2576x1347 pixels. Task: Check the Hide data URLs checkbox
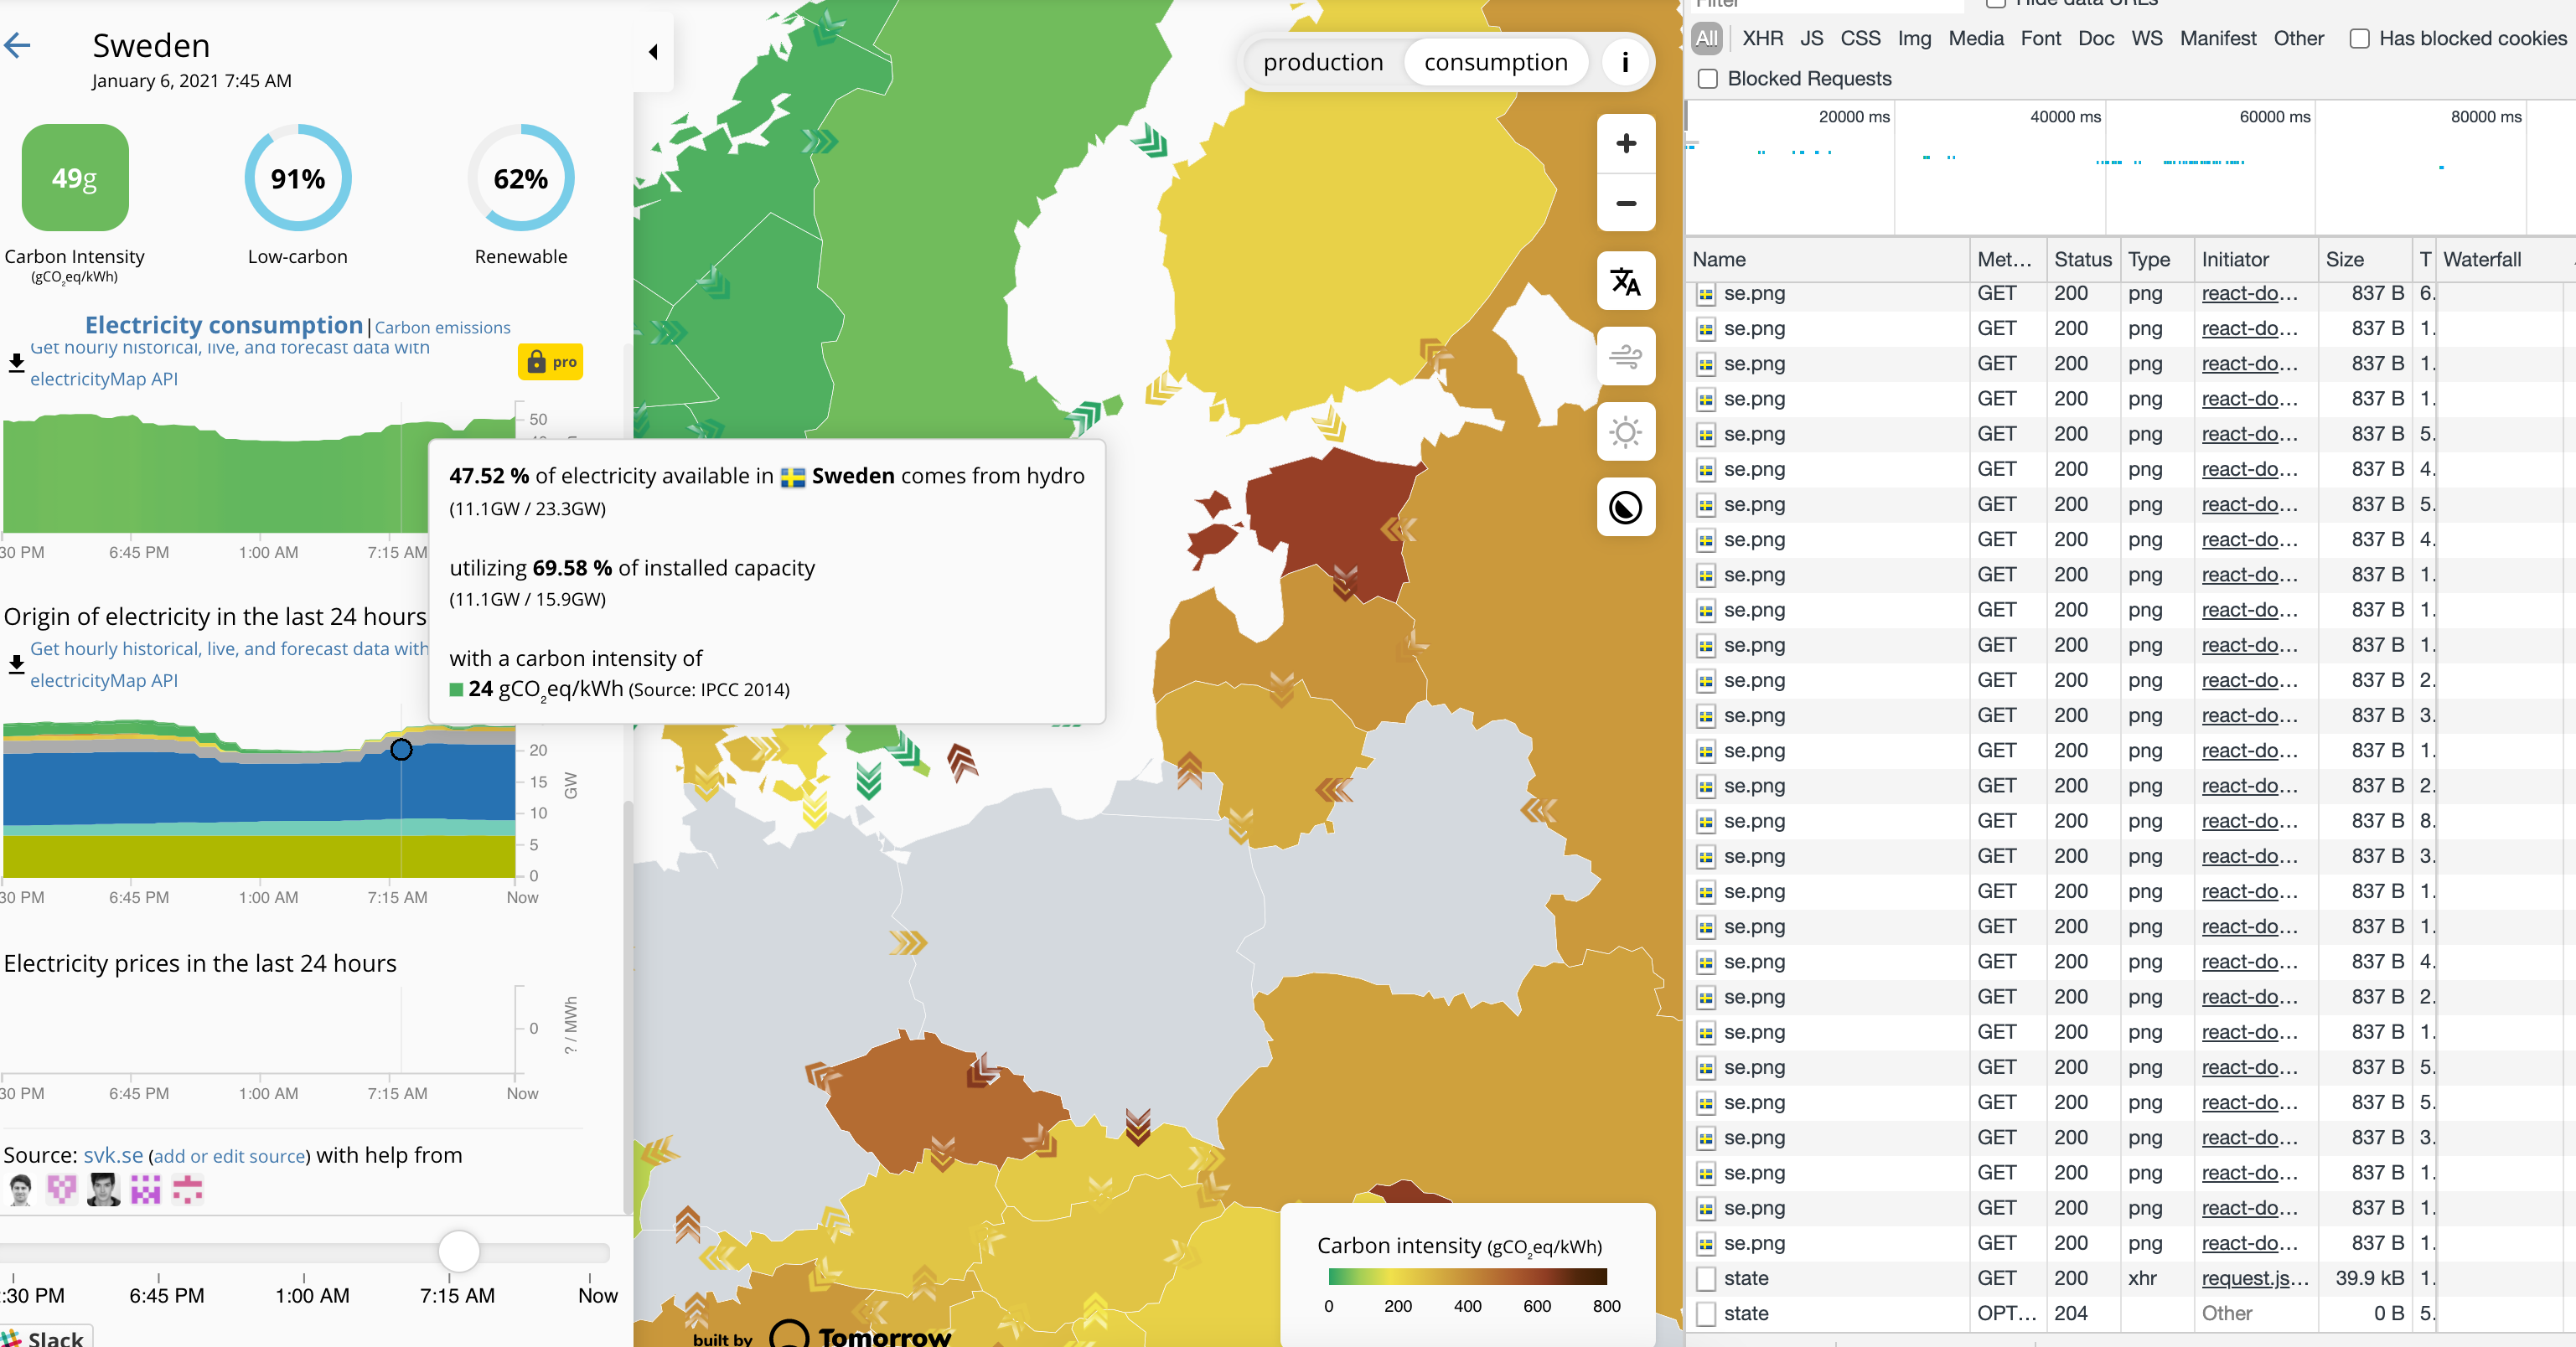[x=1995, y=4]
